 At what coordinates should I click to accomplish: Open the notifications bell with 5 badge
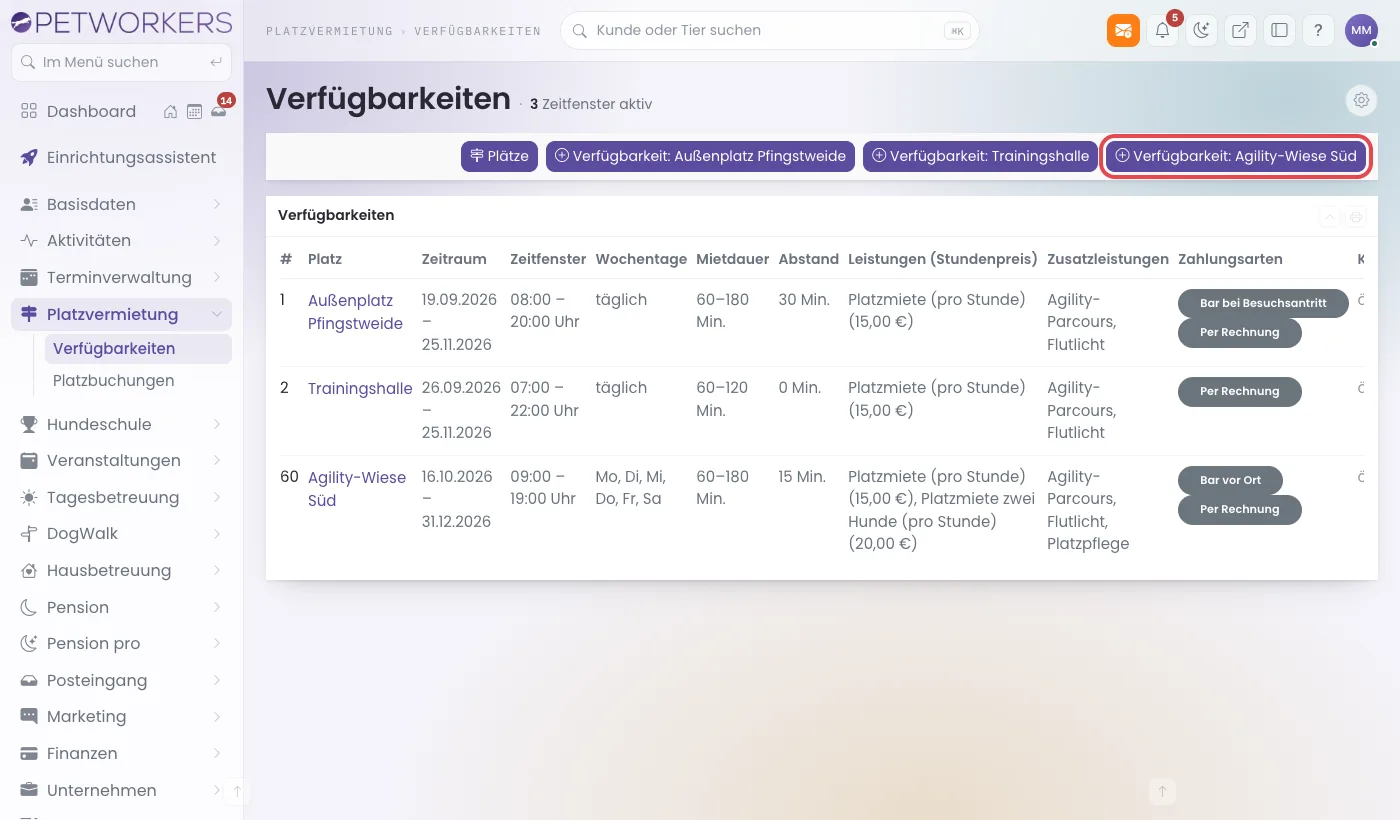coord(1162,30)
